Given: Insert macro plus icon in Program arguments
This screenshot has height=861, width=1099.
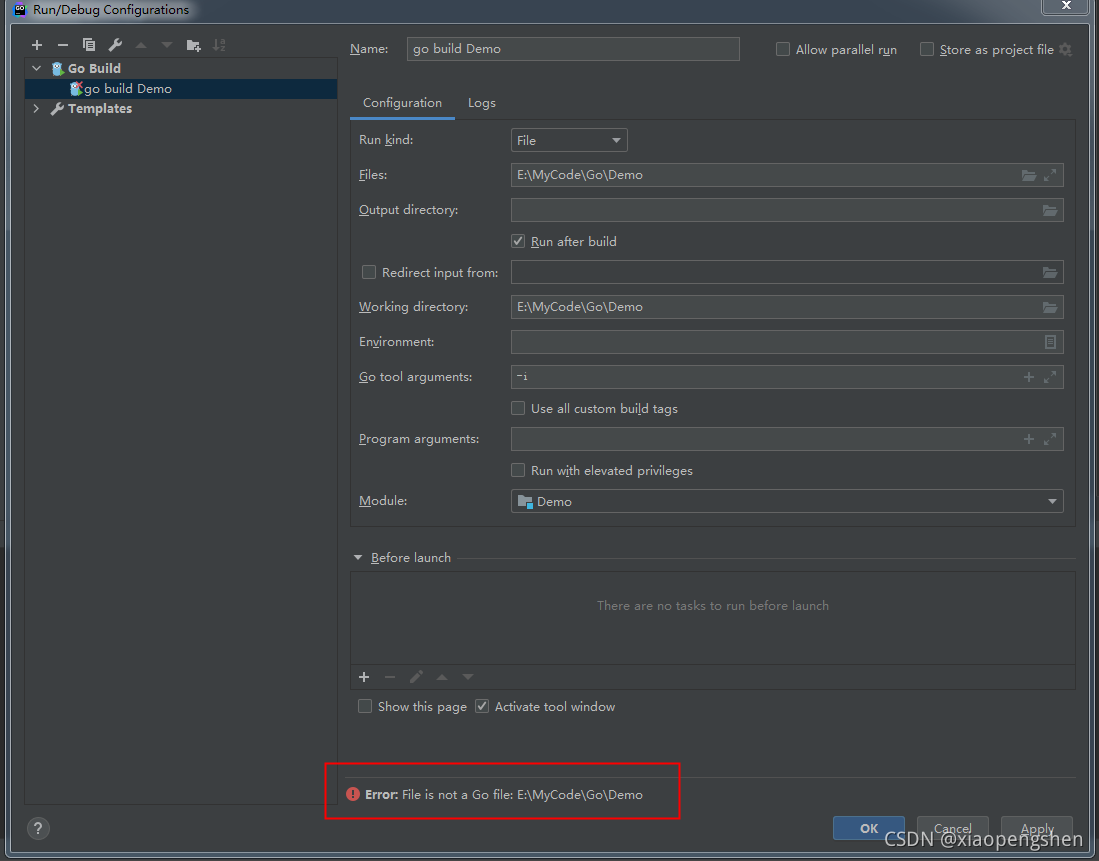Looking at the screenshot, I should [1029, 439].
